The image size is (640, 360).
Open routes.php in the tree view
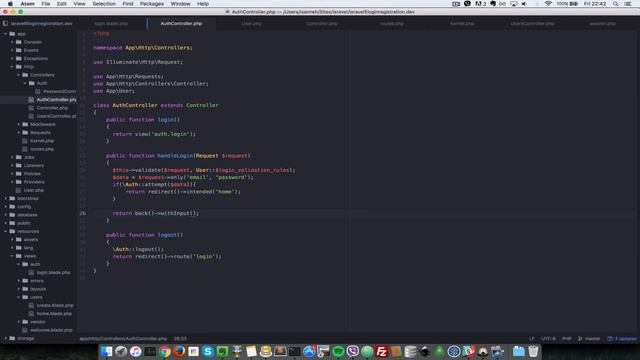(42, 149)
